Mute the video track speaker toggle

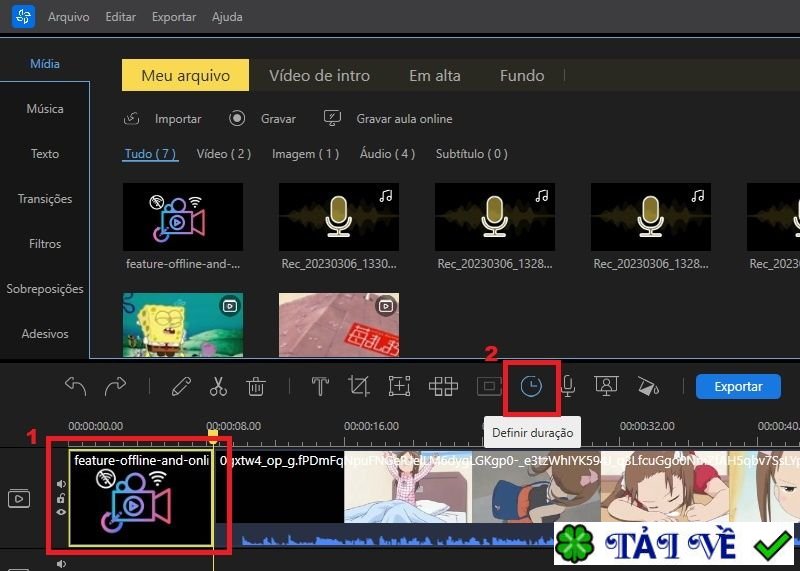click(61, 484)
